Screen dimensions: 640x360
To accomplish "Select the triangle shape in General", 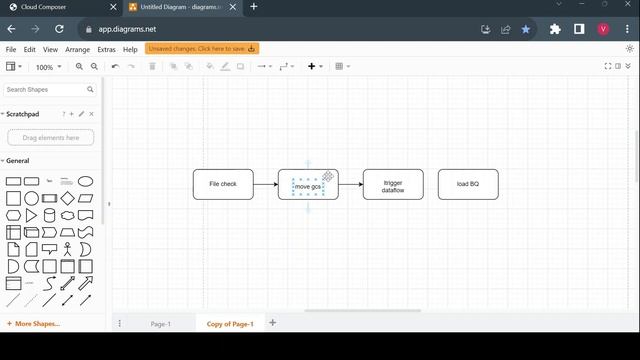I will point(31,215).
